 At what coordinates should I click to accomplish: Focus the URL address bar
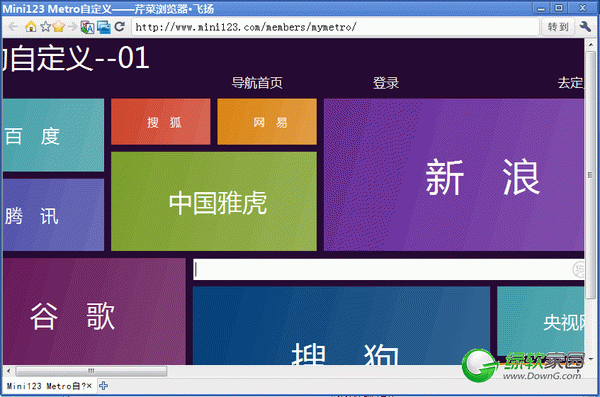[335, 27]
